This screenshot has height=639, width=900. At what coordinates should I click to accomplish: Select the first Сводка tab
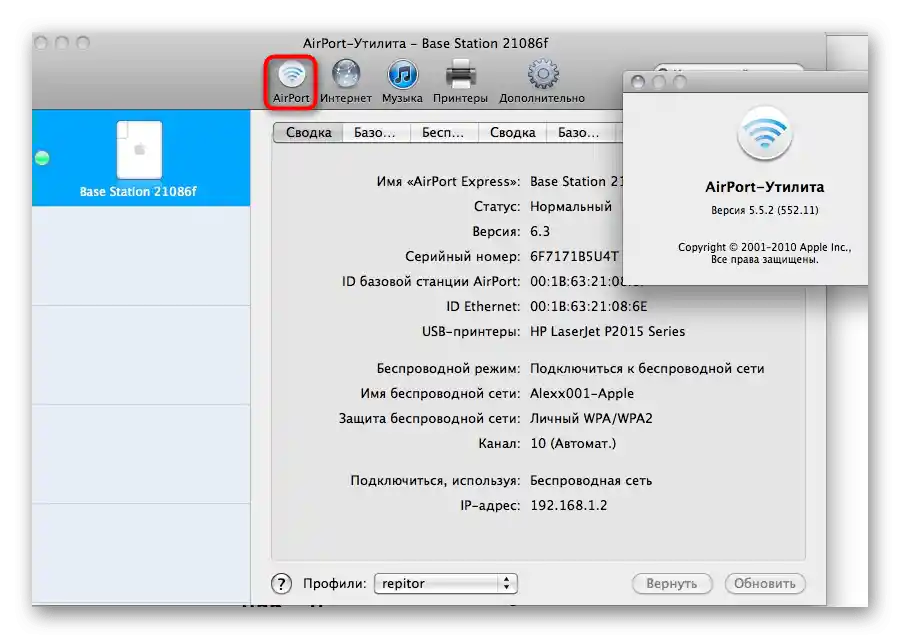coord(308,133)
